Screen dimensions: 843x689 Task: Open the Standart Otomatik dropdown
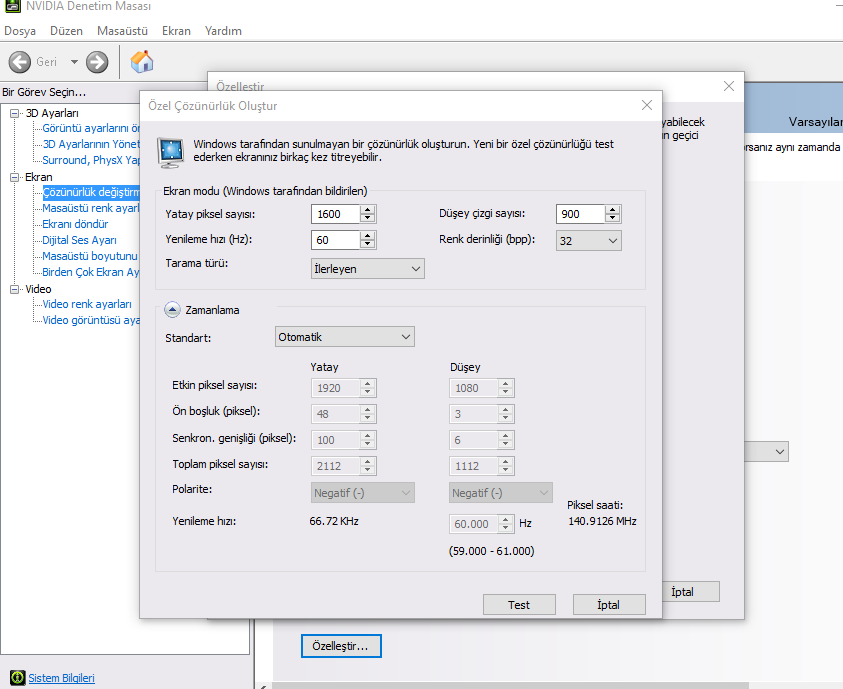[x=345, y=337]
